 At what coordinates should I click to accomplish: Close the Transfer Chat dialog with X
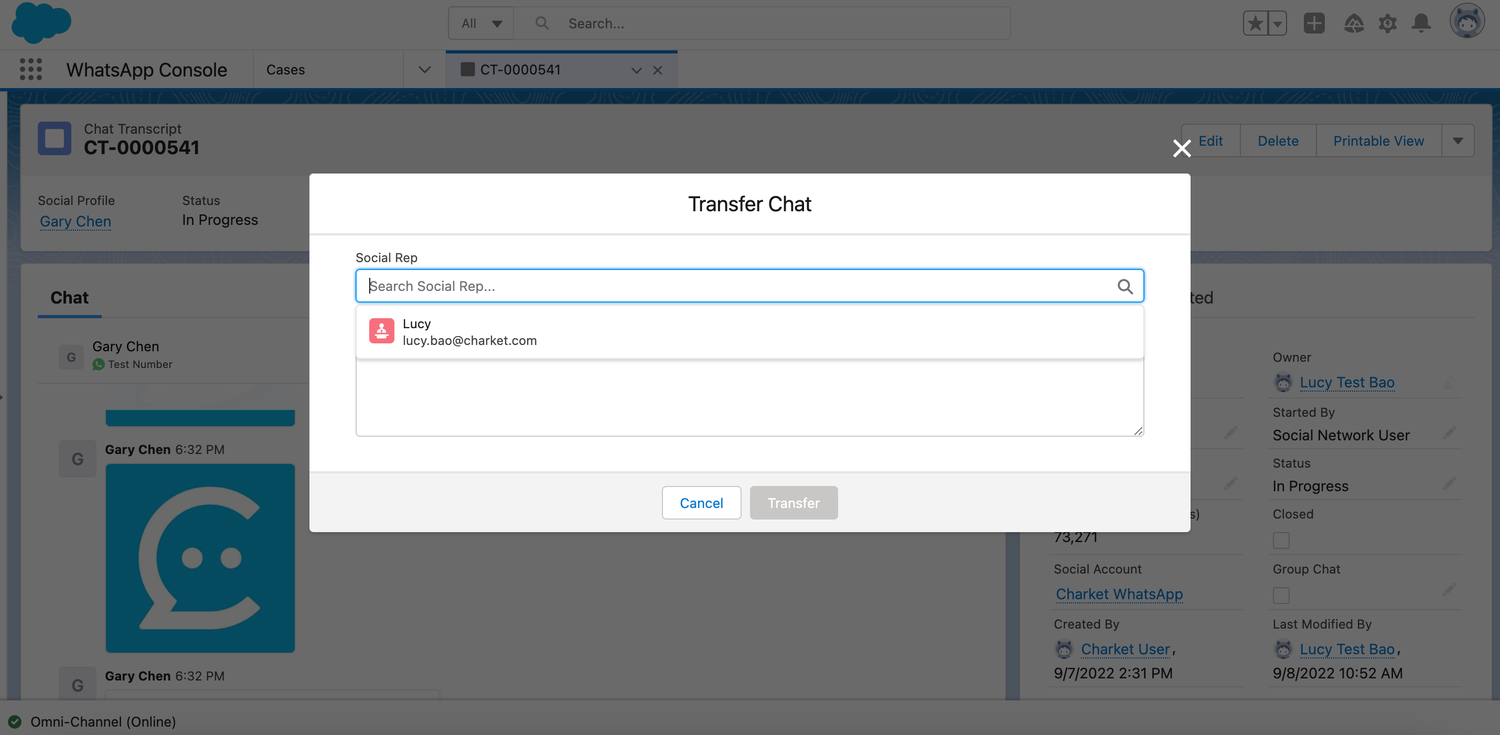(x=1182, y=148)
